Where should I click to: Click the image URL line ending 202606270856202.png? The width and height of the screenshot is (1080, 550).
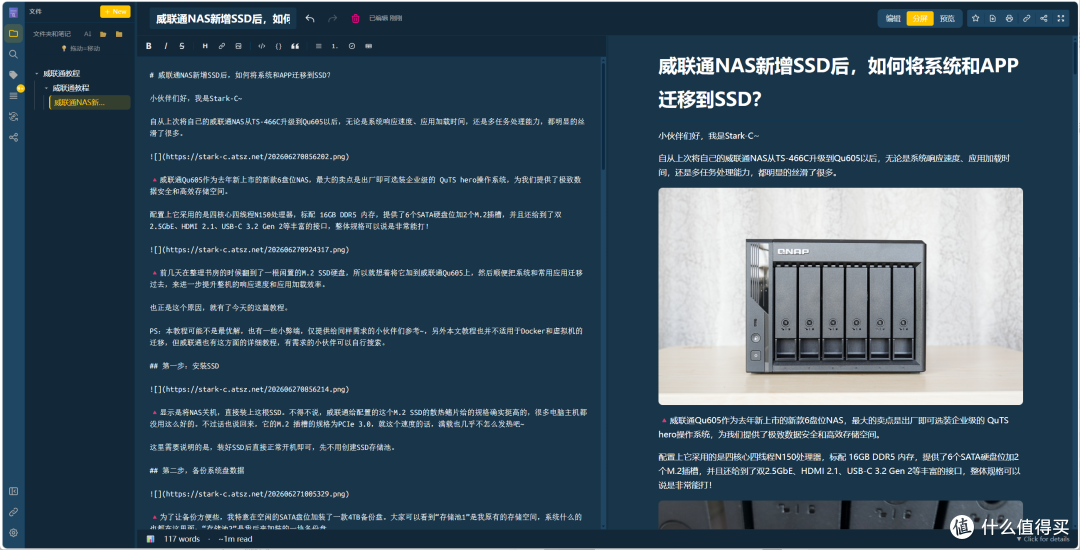249,156
